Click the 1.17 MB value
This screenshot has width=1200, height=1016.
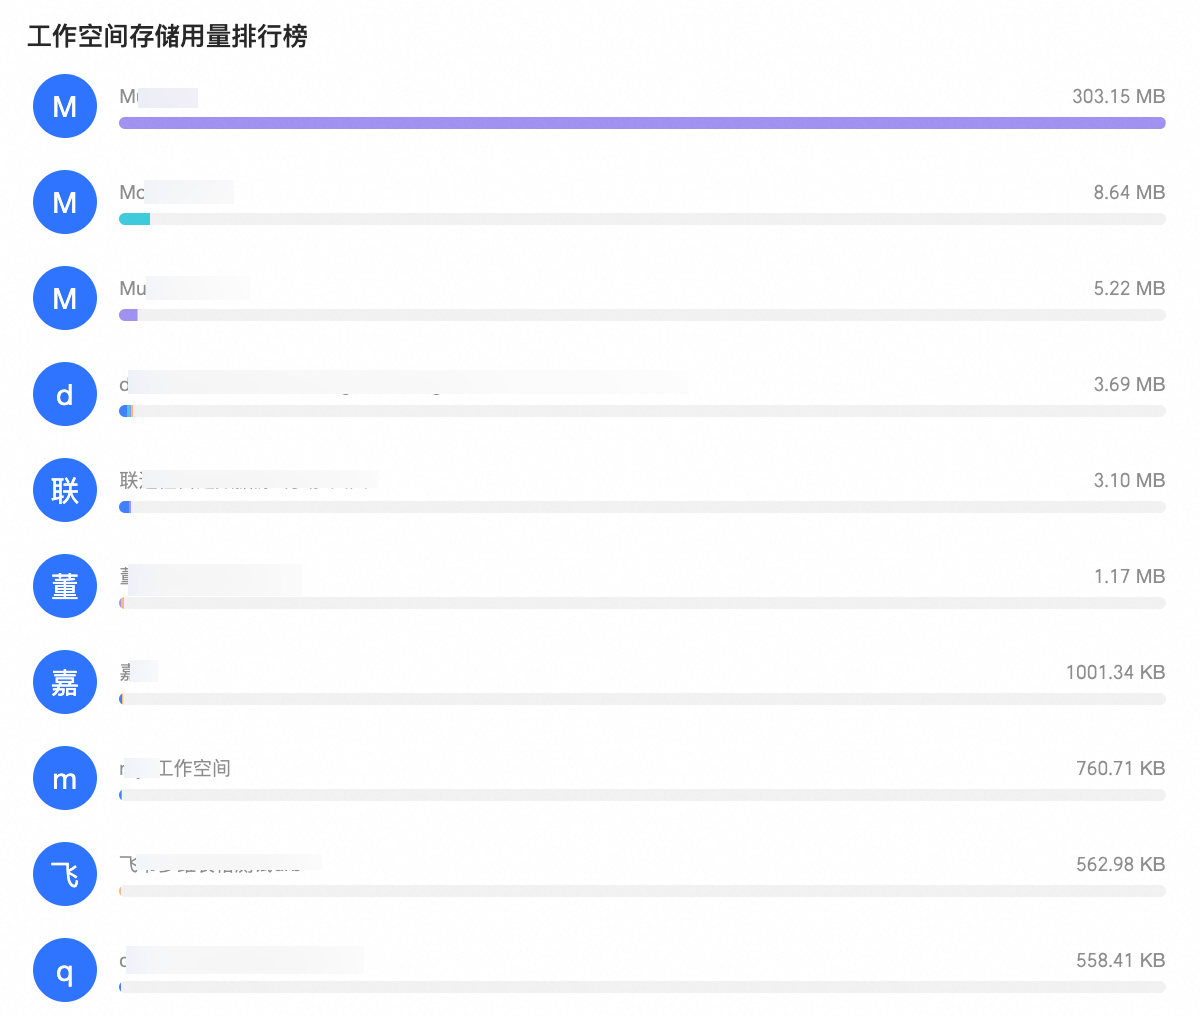point(1129,577)
